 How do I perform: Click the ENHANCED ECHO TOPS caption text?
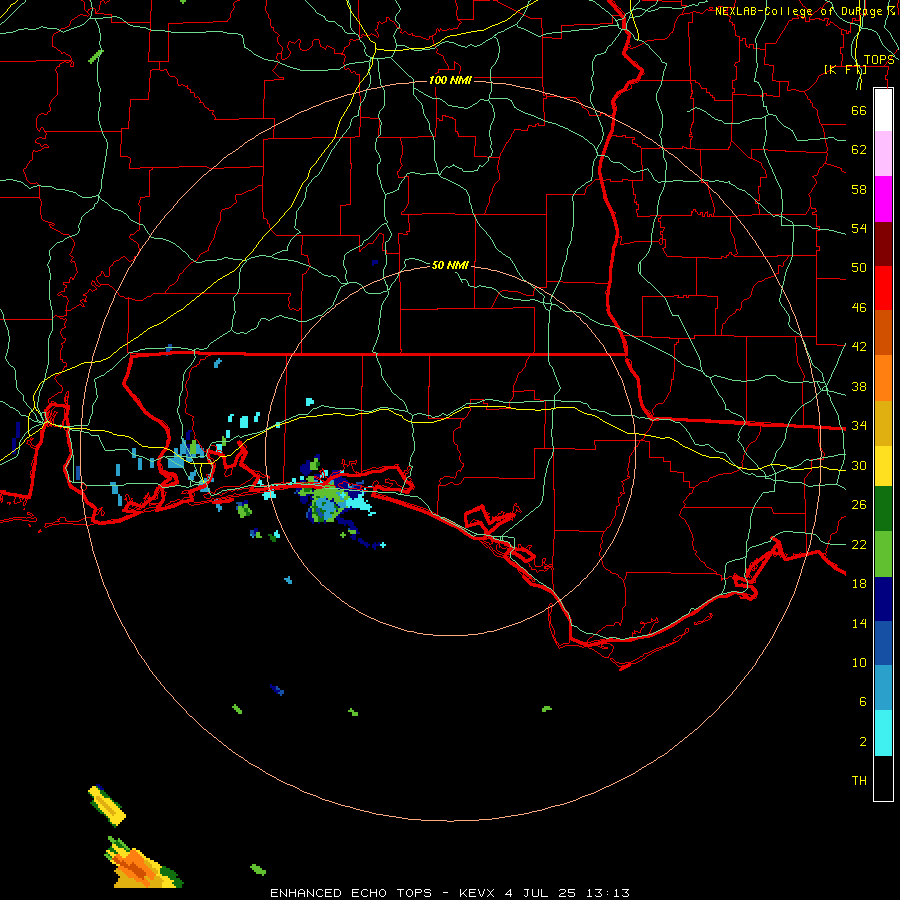pos(351,893)
